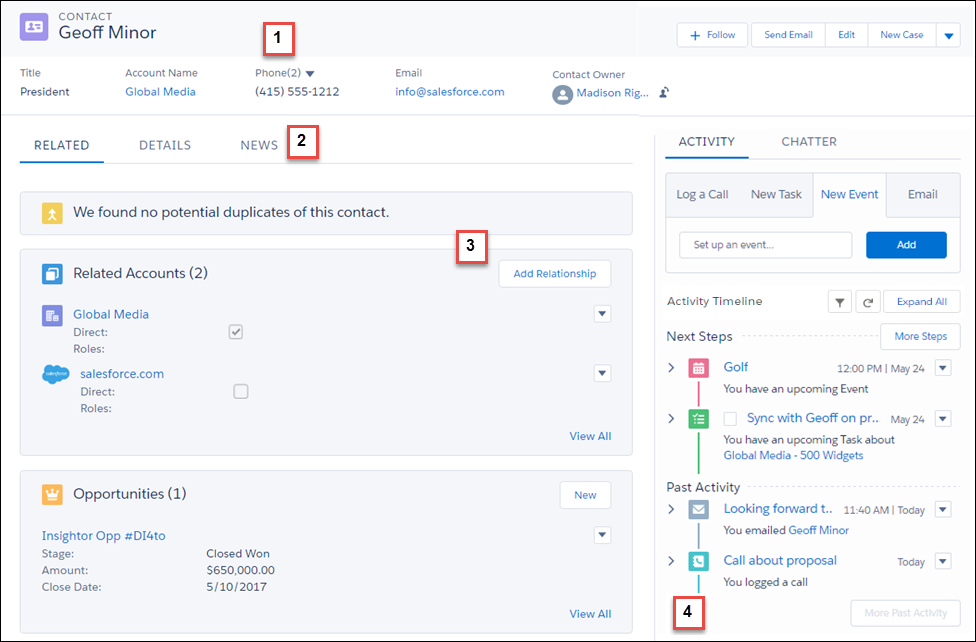
Task: Create a New opportunity
Action: coord(585,496)
